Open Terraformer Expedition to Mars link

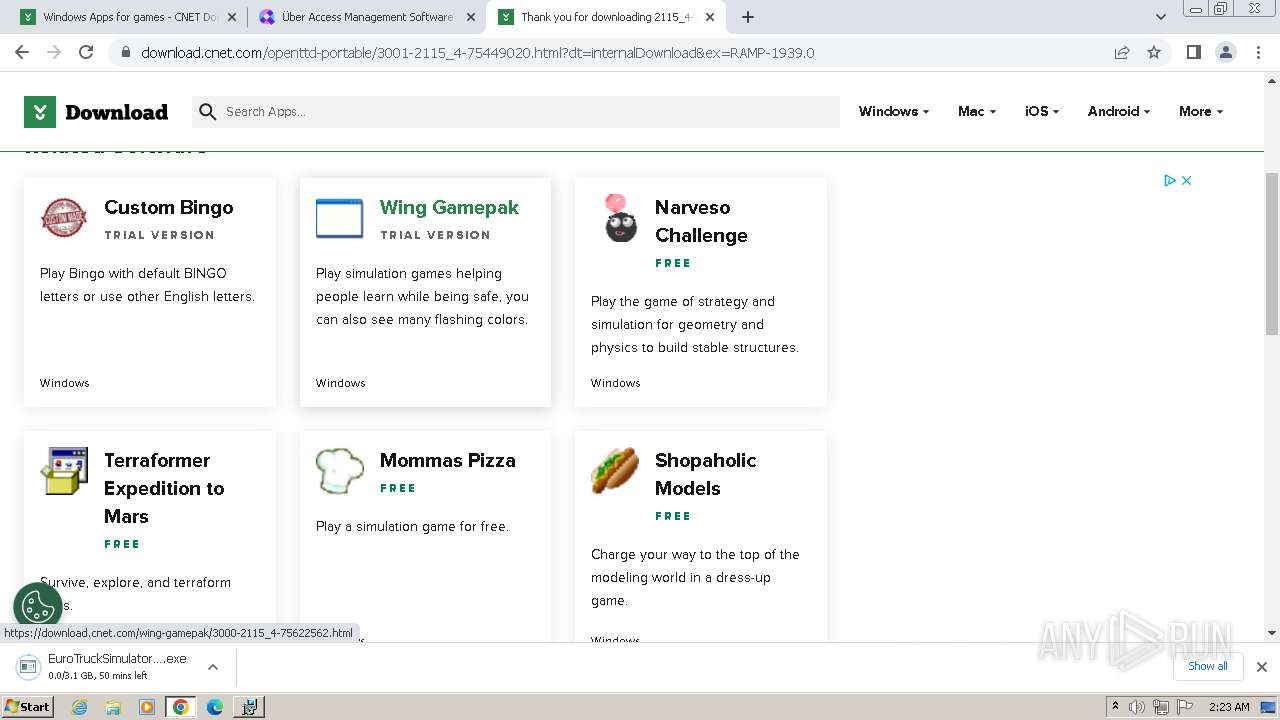(164, 488)
